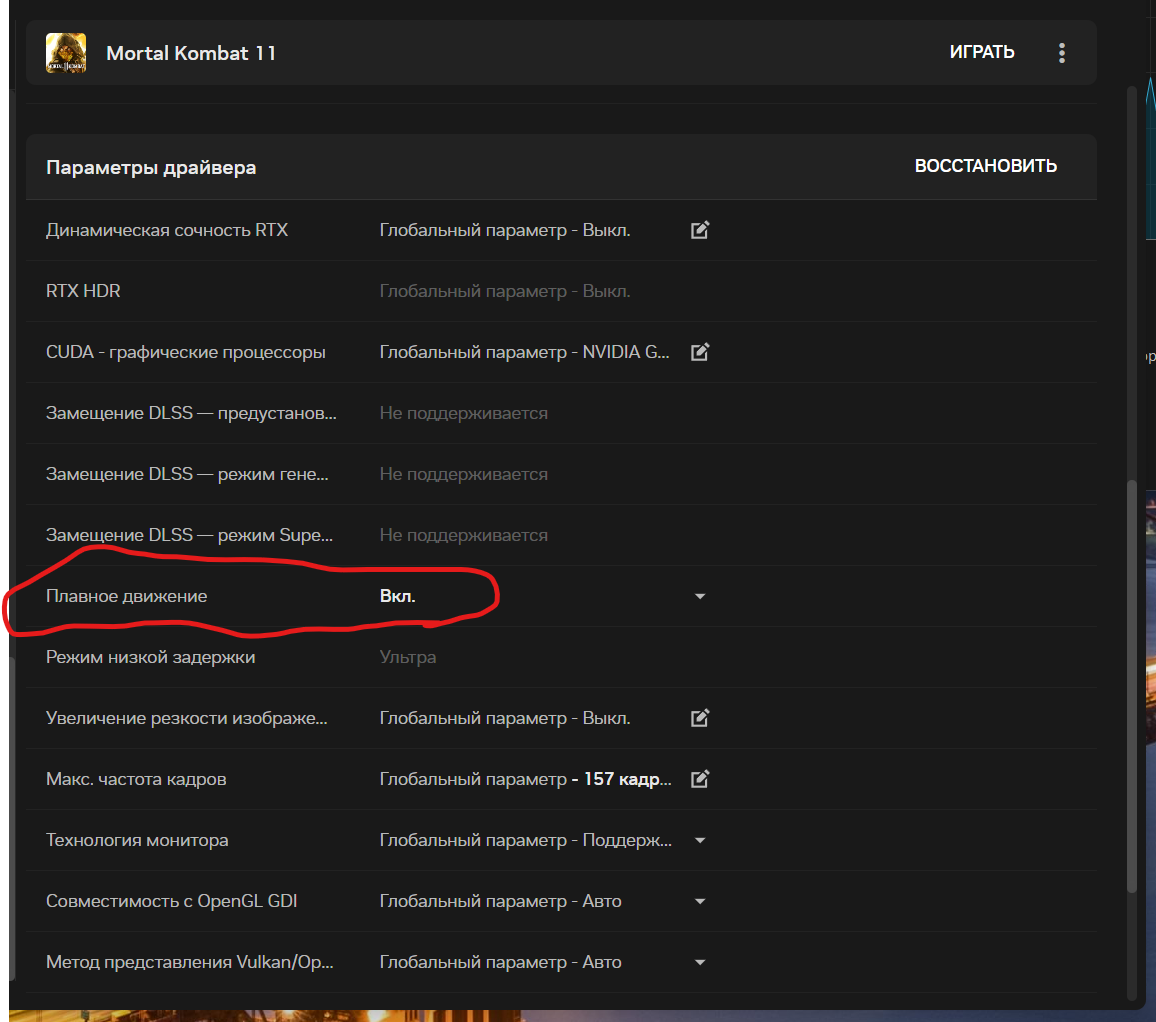The image size is (1156, 1022).
Task: Click Замещение DLSS режим гене... row label
Action: 187,474
